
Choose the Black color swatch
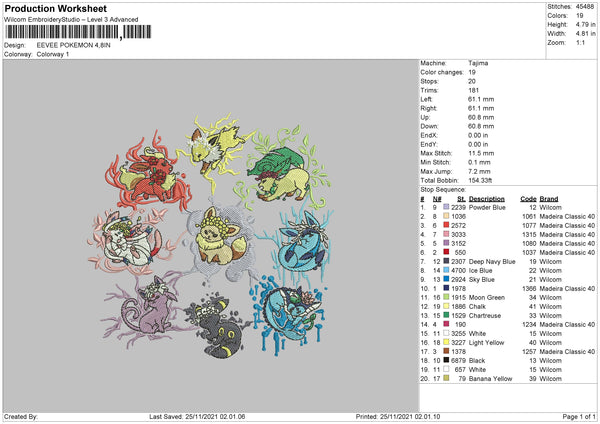446,360
